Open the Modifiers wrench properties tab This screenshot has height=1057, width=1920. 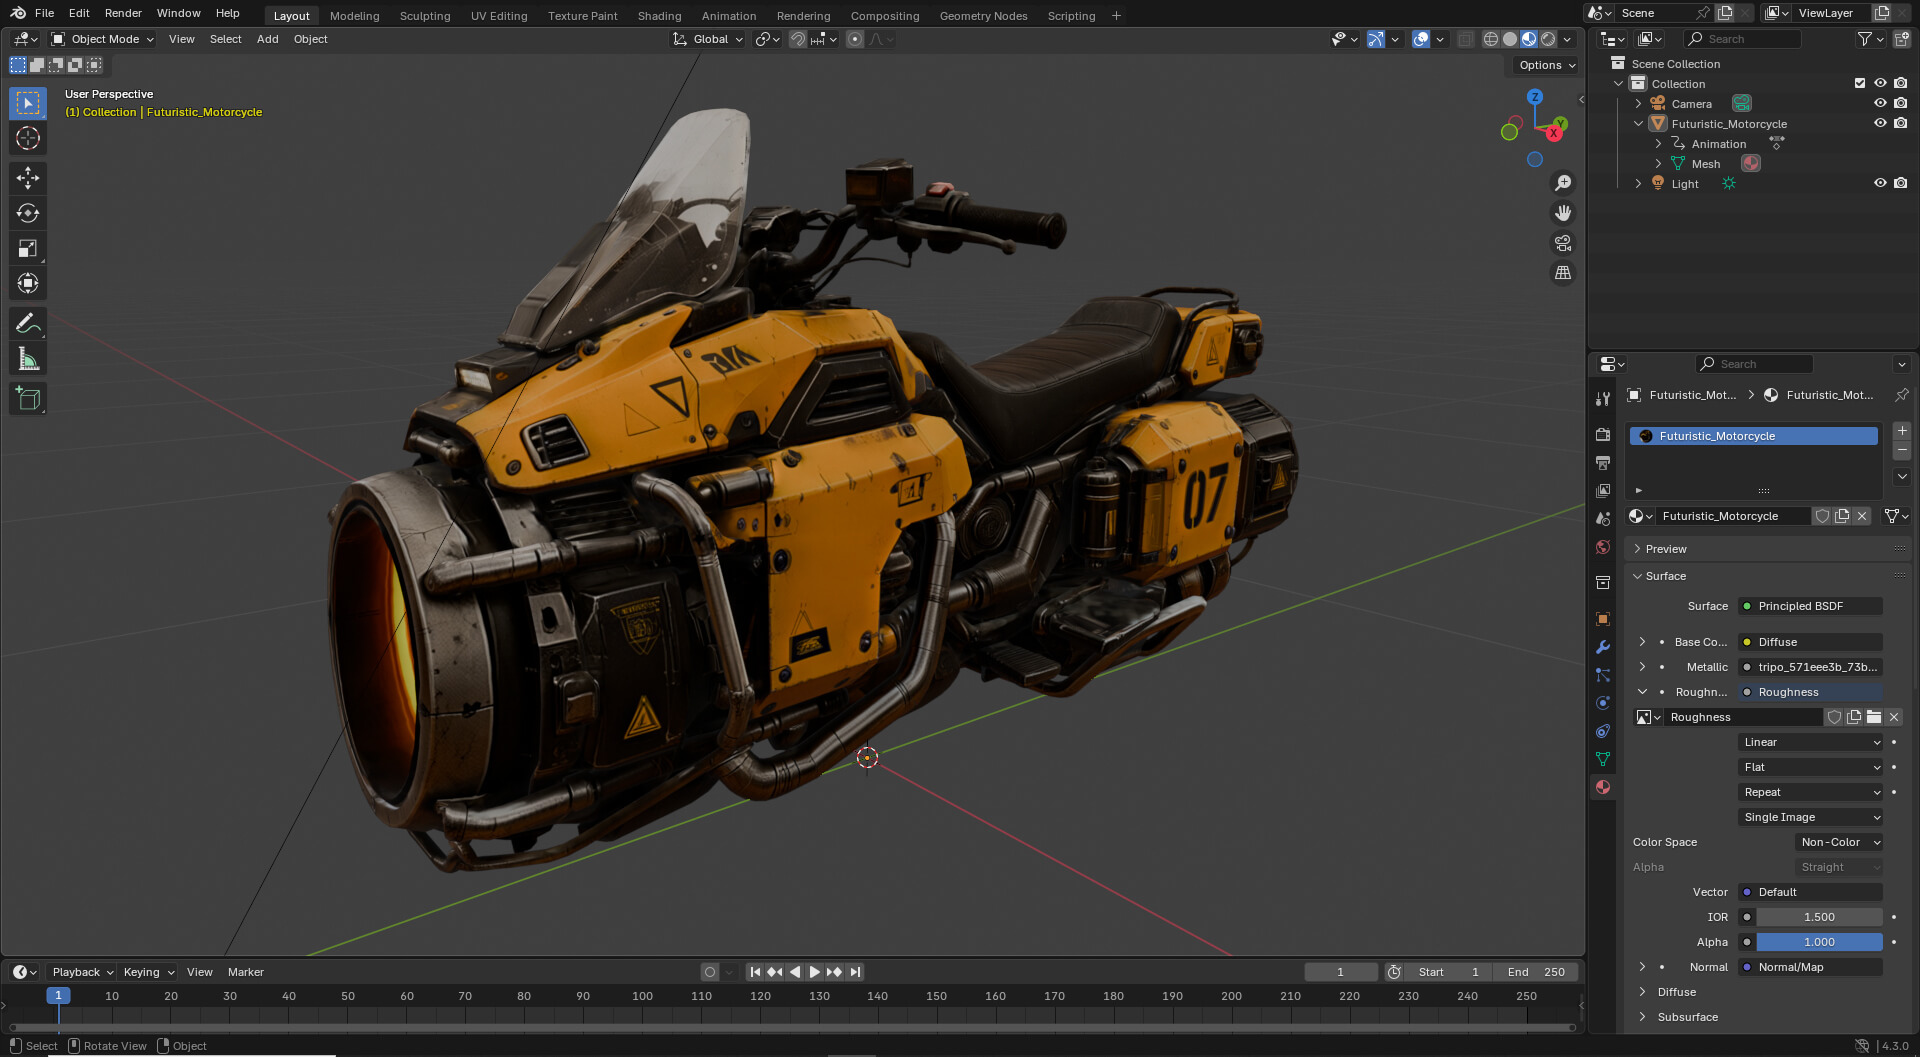tap(1603, 647)
